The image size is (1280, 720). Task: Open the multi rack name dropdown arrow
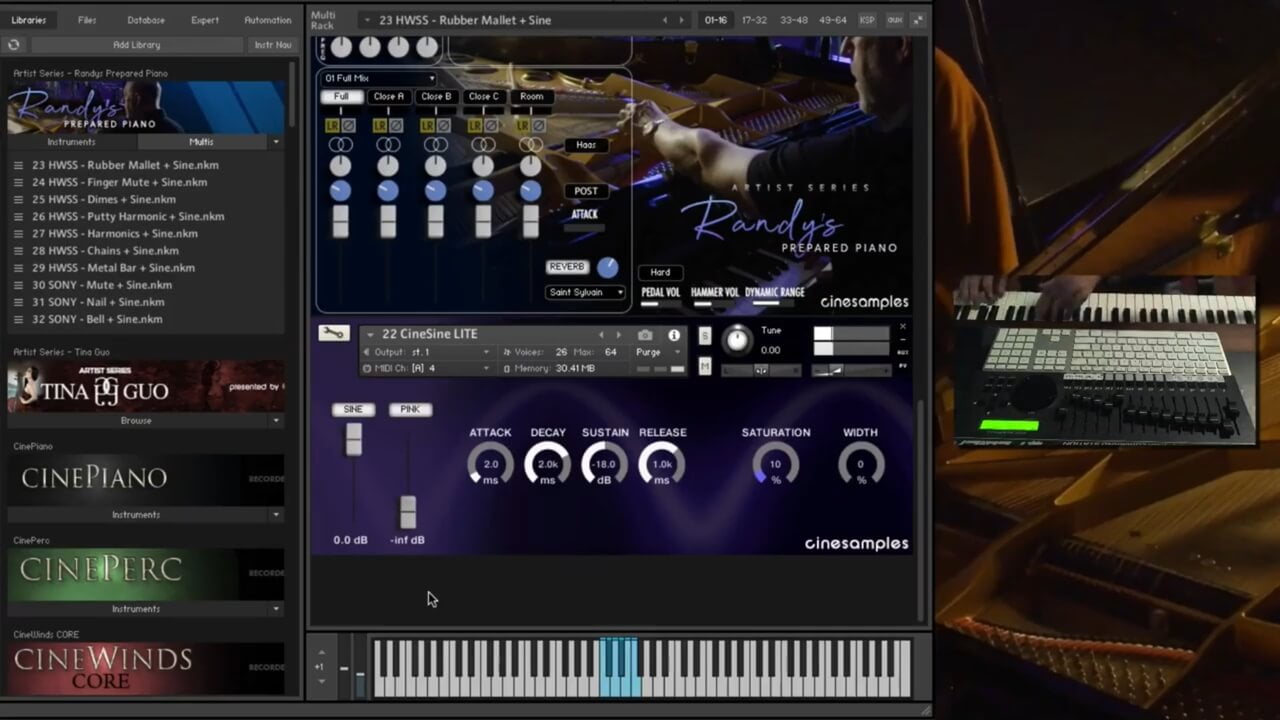[367, 20]
